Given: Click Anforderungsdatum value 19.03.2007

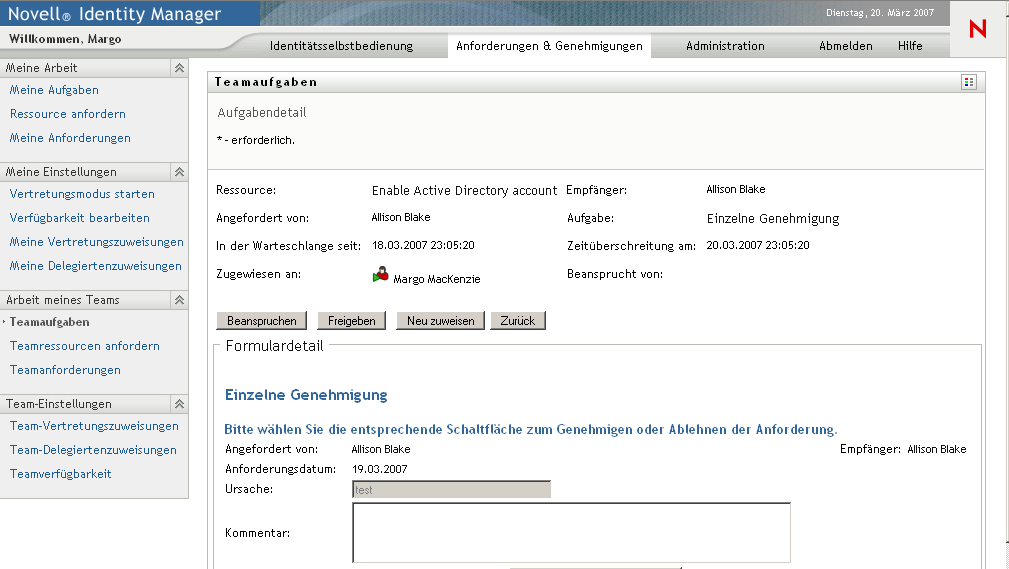Looking at the screenshot, I should [380, 469].
